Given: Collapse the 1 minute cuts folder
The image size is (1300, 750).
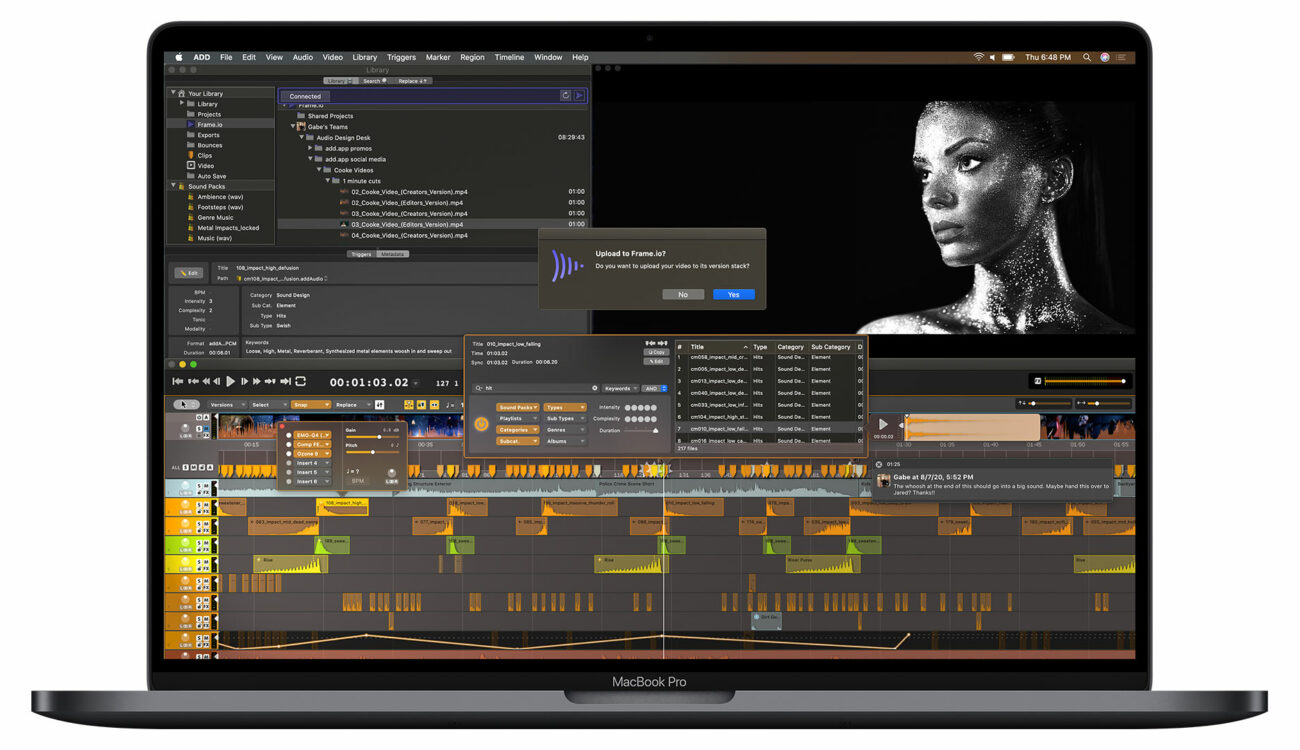Looking at the screenshot, I should [327, 181].
